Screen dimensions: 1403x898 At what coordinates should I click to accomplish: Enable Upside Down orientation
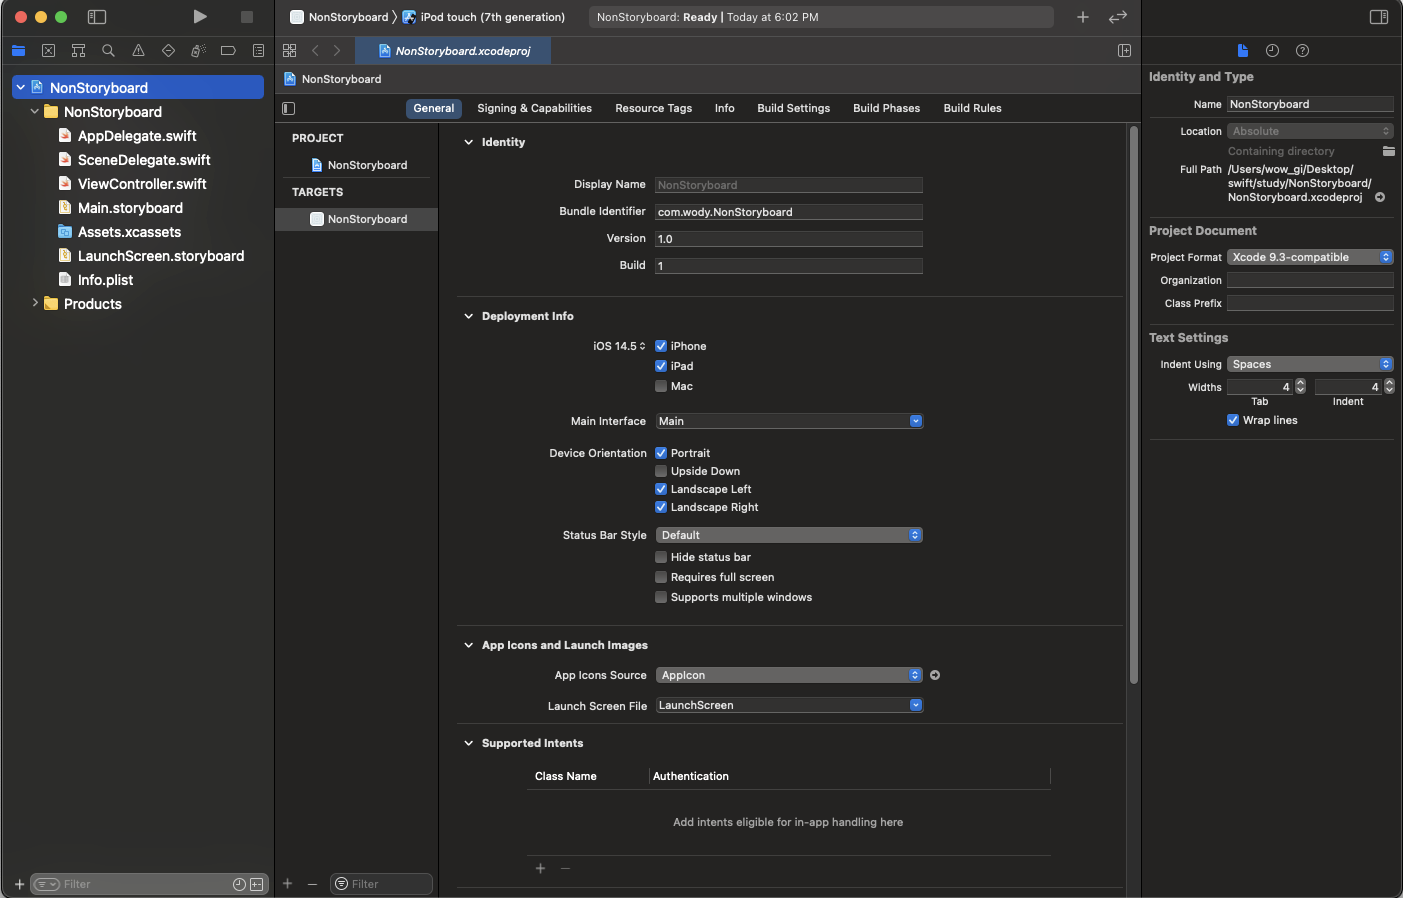point(661,471)
